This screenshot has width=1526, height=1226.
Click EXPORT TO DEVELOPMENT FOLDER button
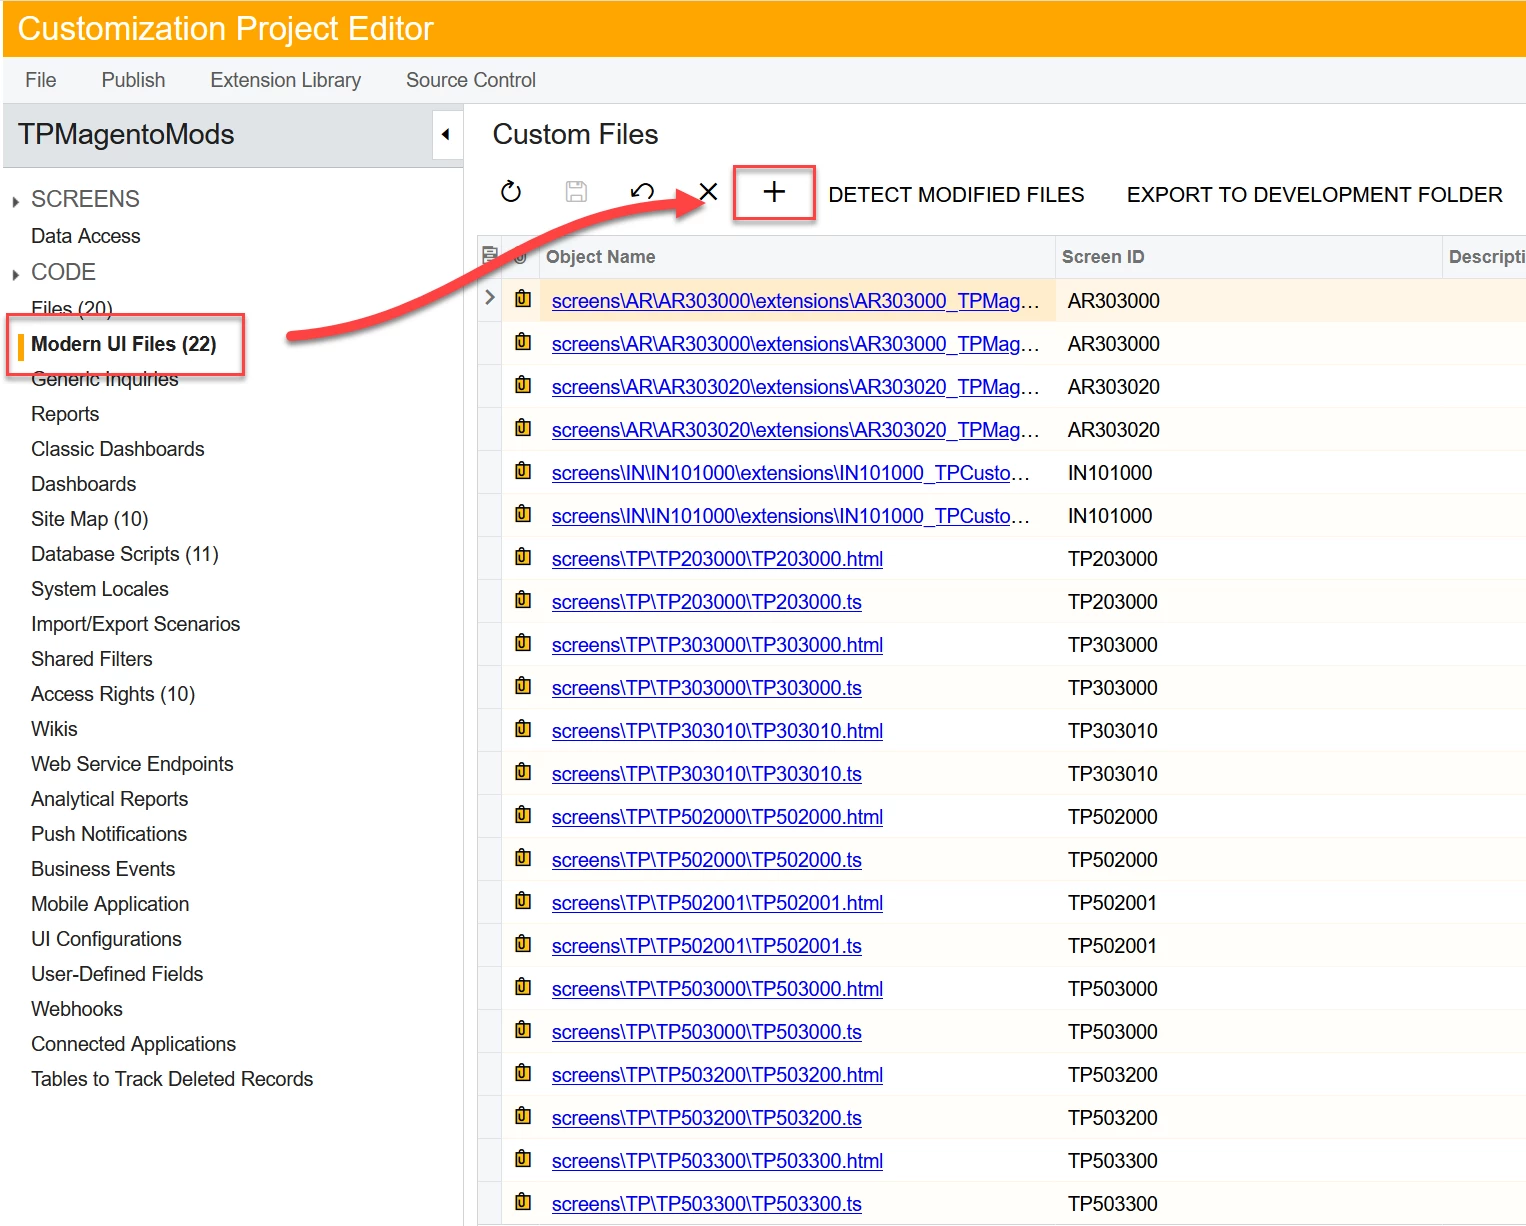click(x=1315, y=194)
